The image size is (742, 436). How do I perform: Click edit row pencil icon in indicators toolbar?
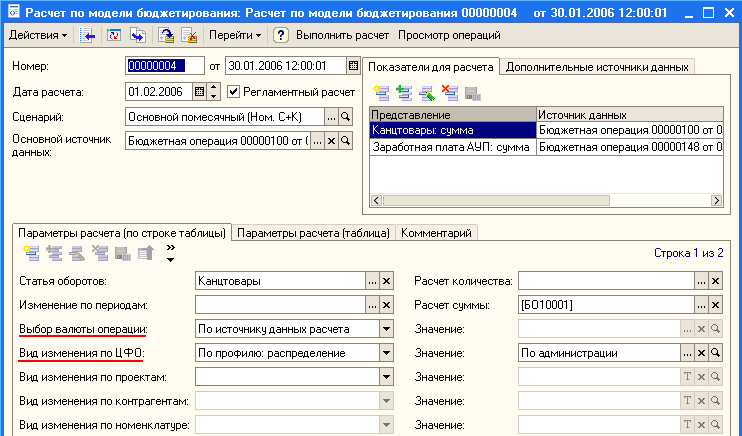coord(427,92)
